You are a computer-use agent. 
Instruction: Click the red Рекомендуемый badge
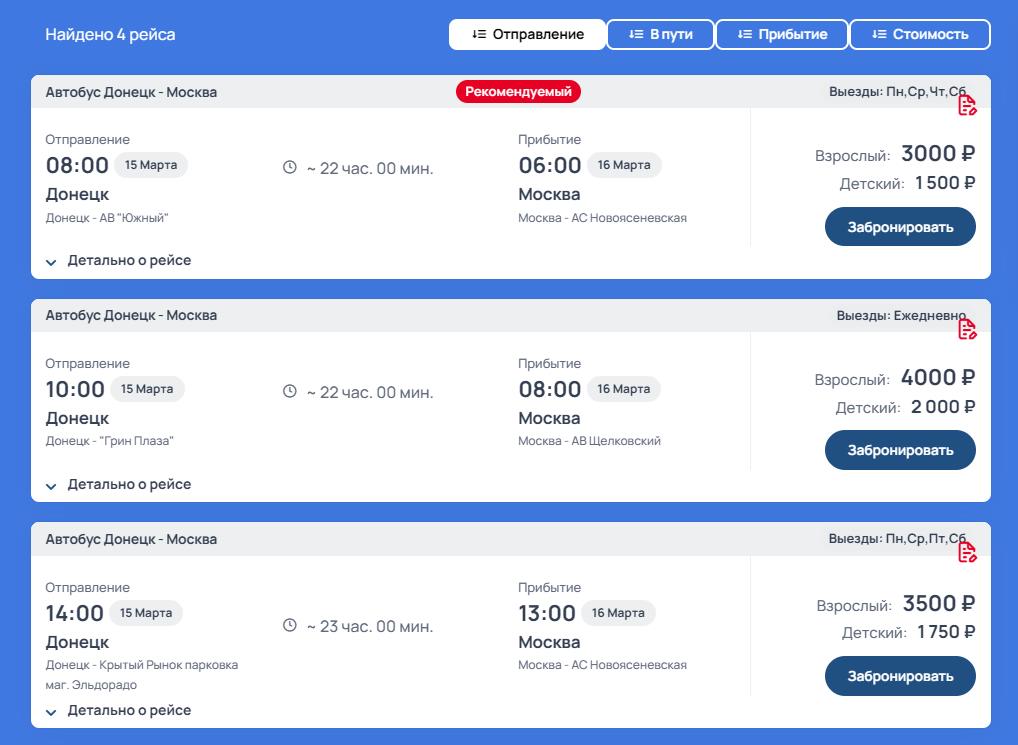pyautogui.click(x=518, y=92)
